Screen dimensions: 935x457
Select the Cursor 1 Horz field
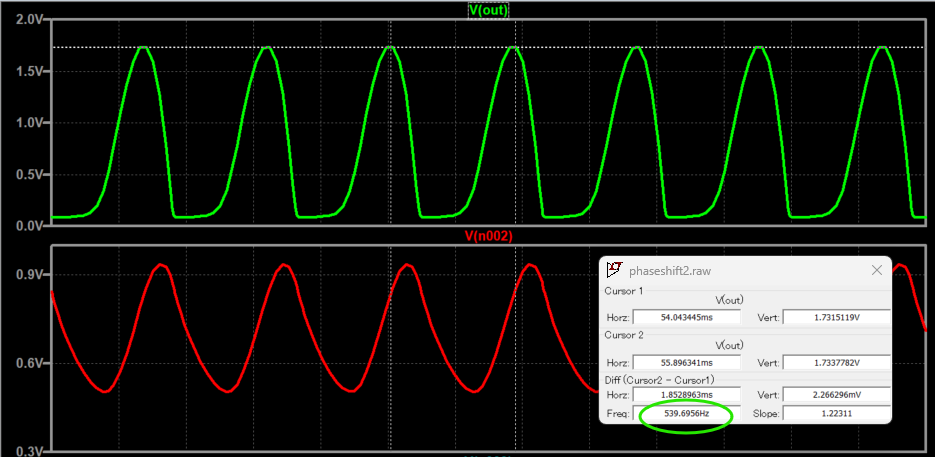686,317
